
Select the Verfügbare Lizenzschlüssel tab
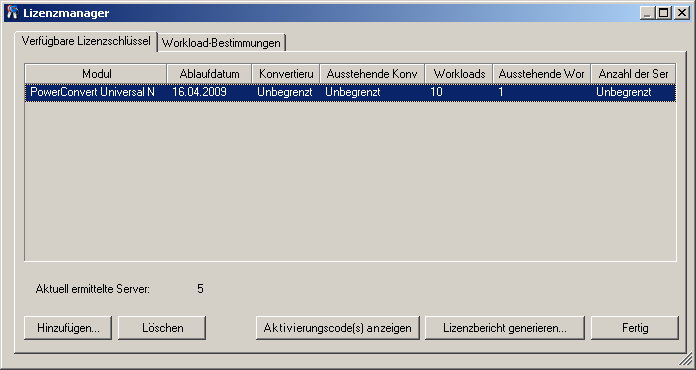pyautogui.click(x=86, y=41)
